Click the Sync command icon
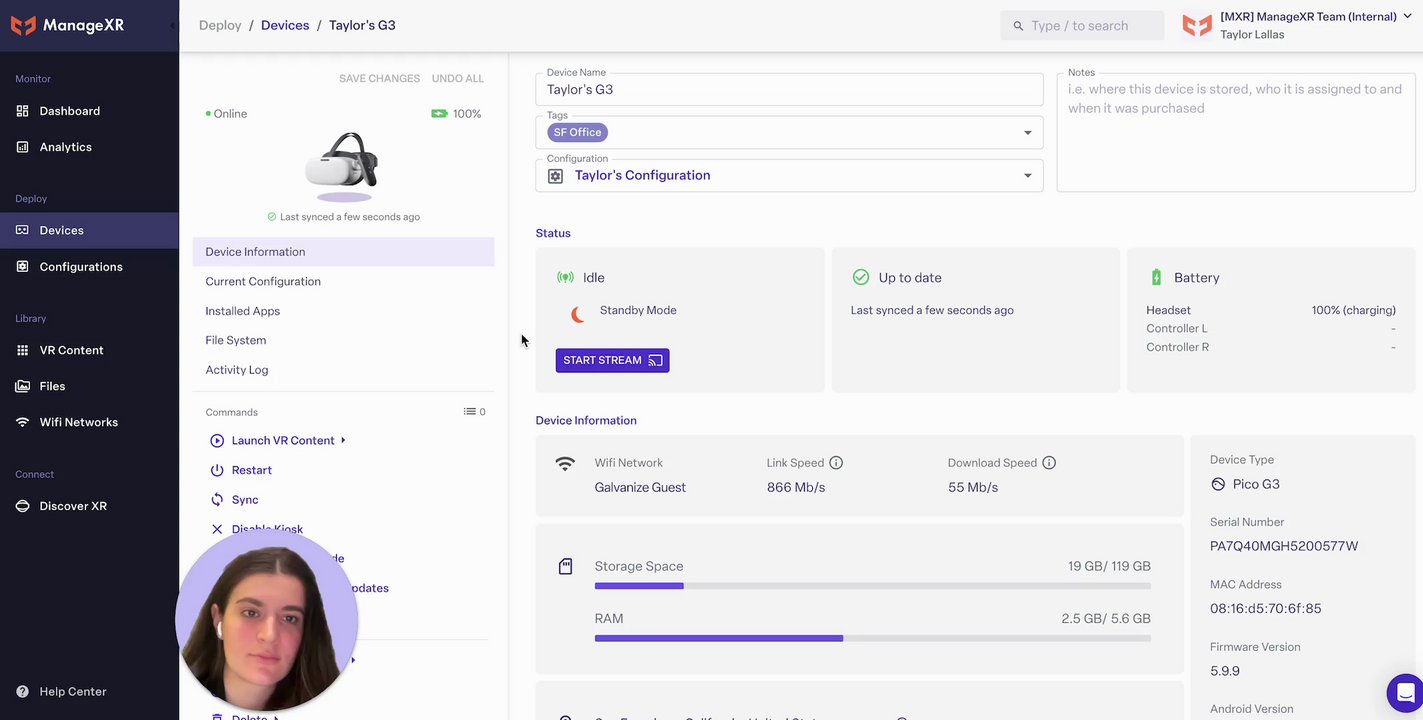1423x720 pixels. coord(217,500)
